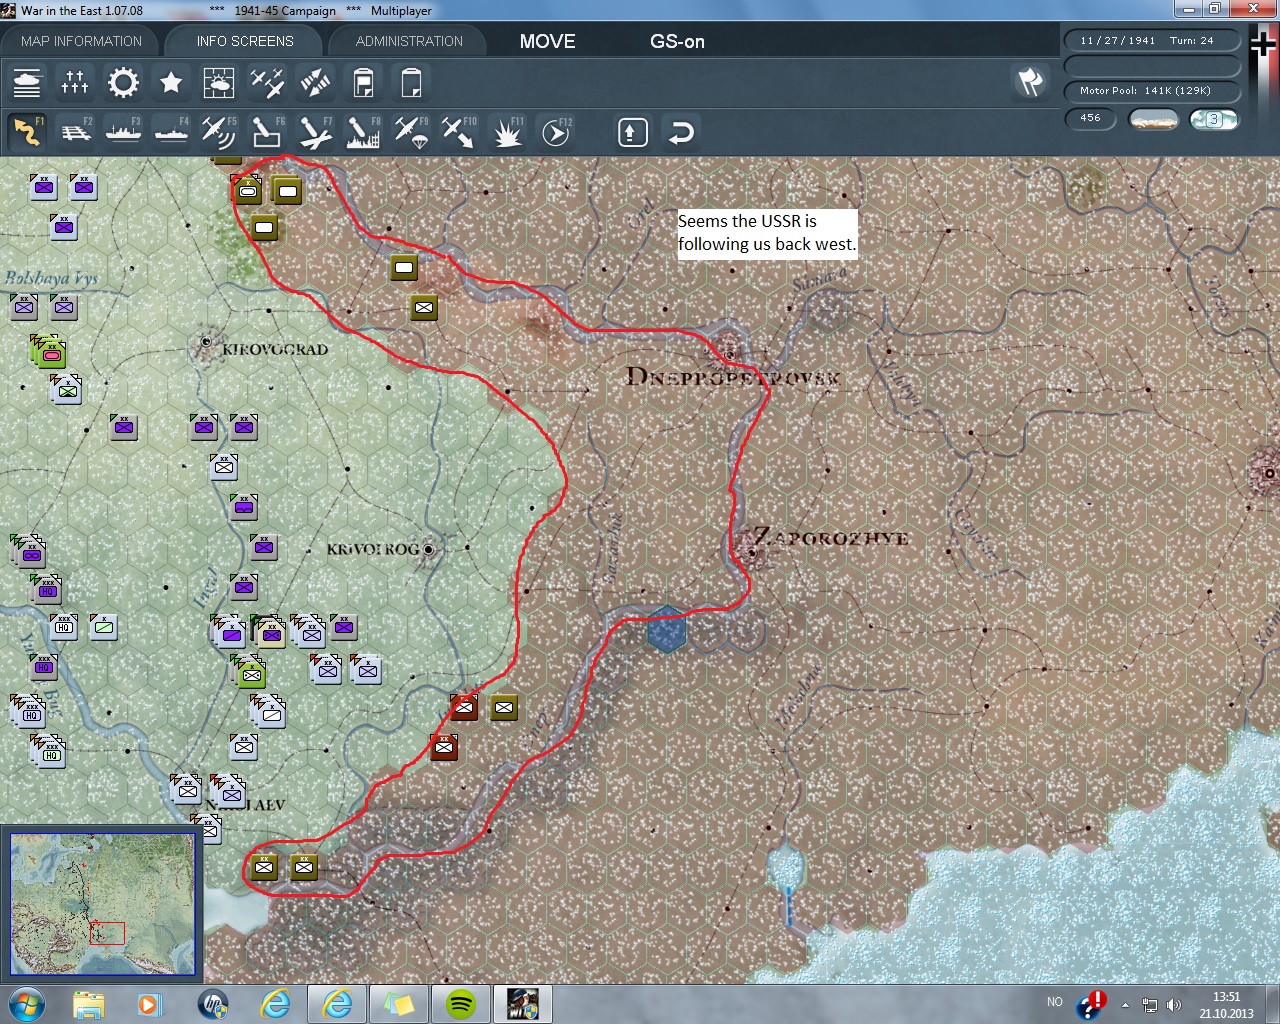
Task: Click the undo move curved arrow
Action: click(681, 132)
